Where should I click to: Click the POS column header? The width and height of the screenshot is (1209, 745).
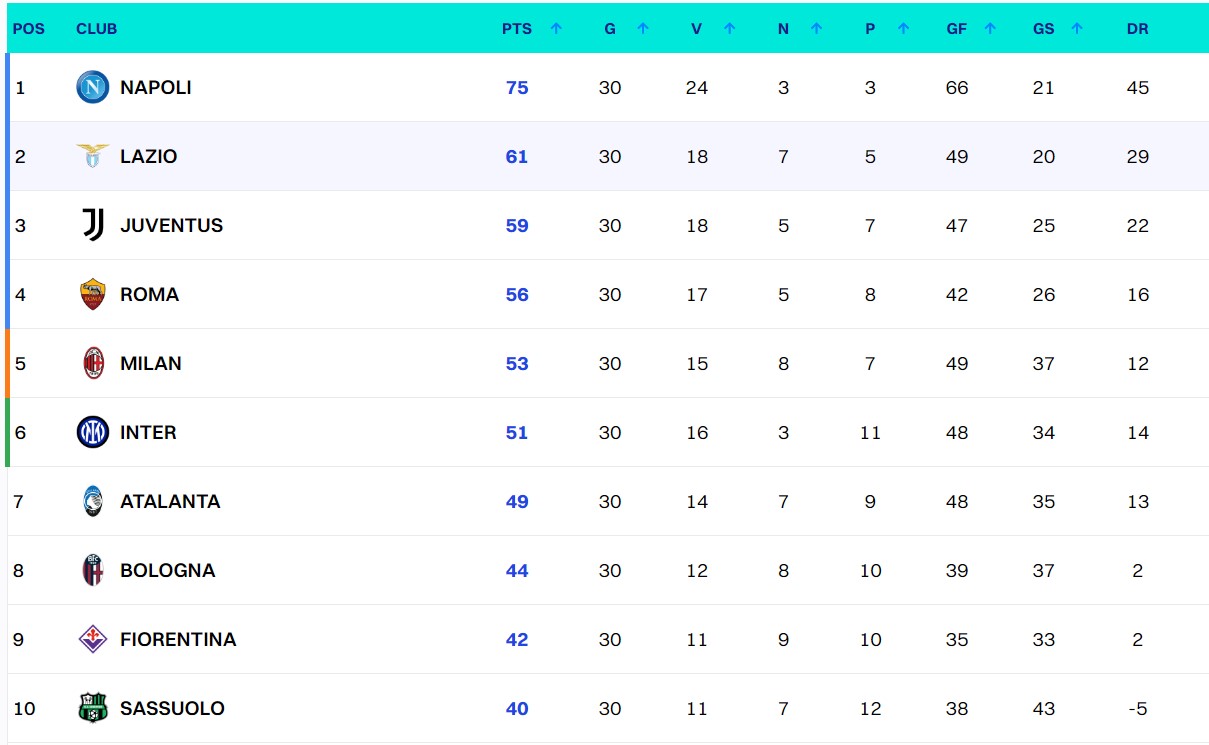[x=29, y=29]
